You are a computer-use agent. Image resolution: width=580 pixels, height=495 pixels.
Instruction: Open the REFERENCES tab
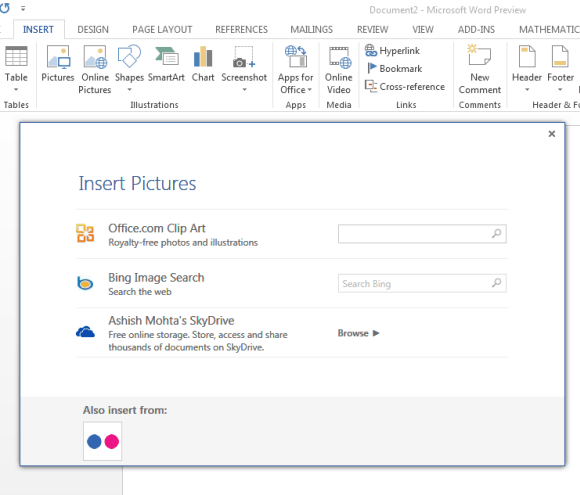pos(242,30)
